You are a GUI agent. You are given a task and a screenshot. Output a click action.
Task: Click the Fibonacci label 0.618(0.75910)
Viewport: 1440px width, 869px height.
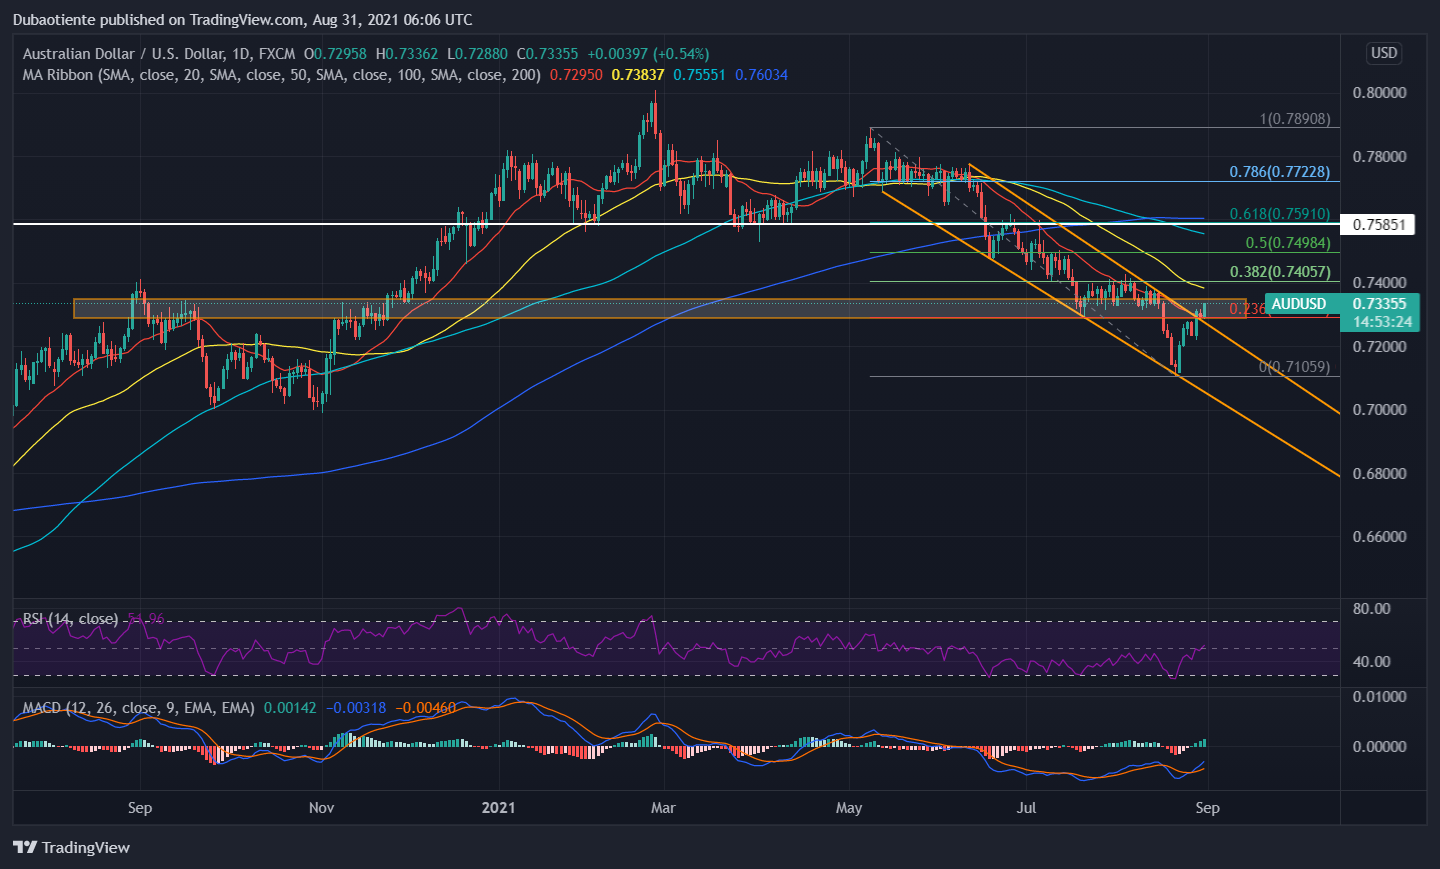1280,214
